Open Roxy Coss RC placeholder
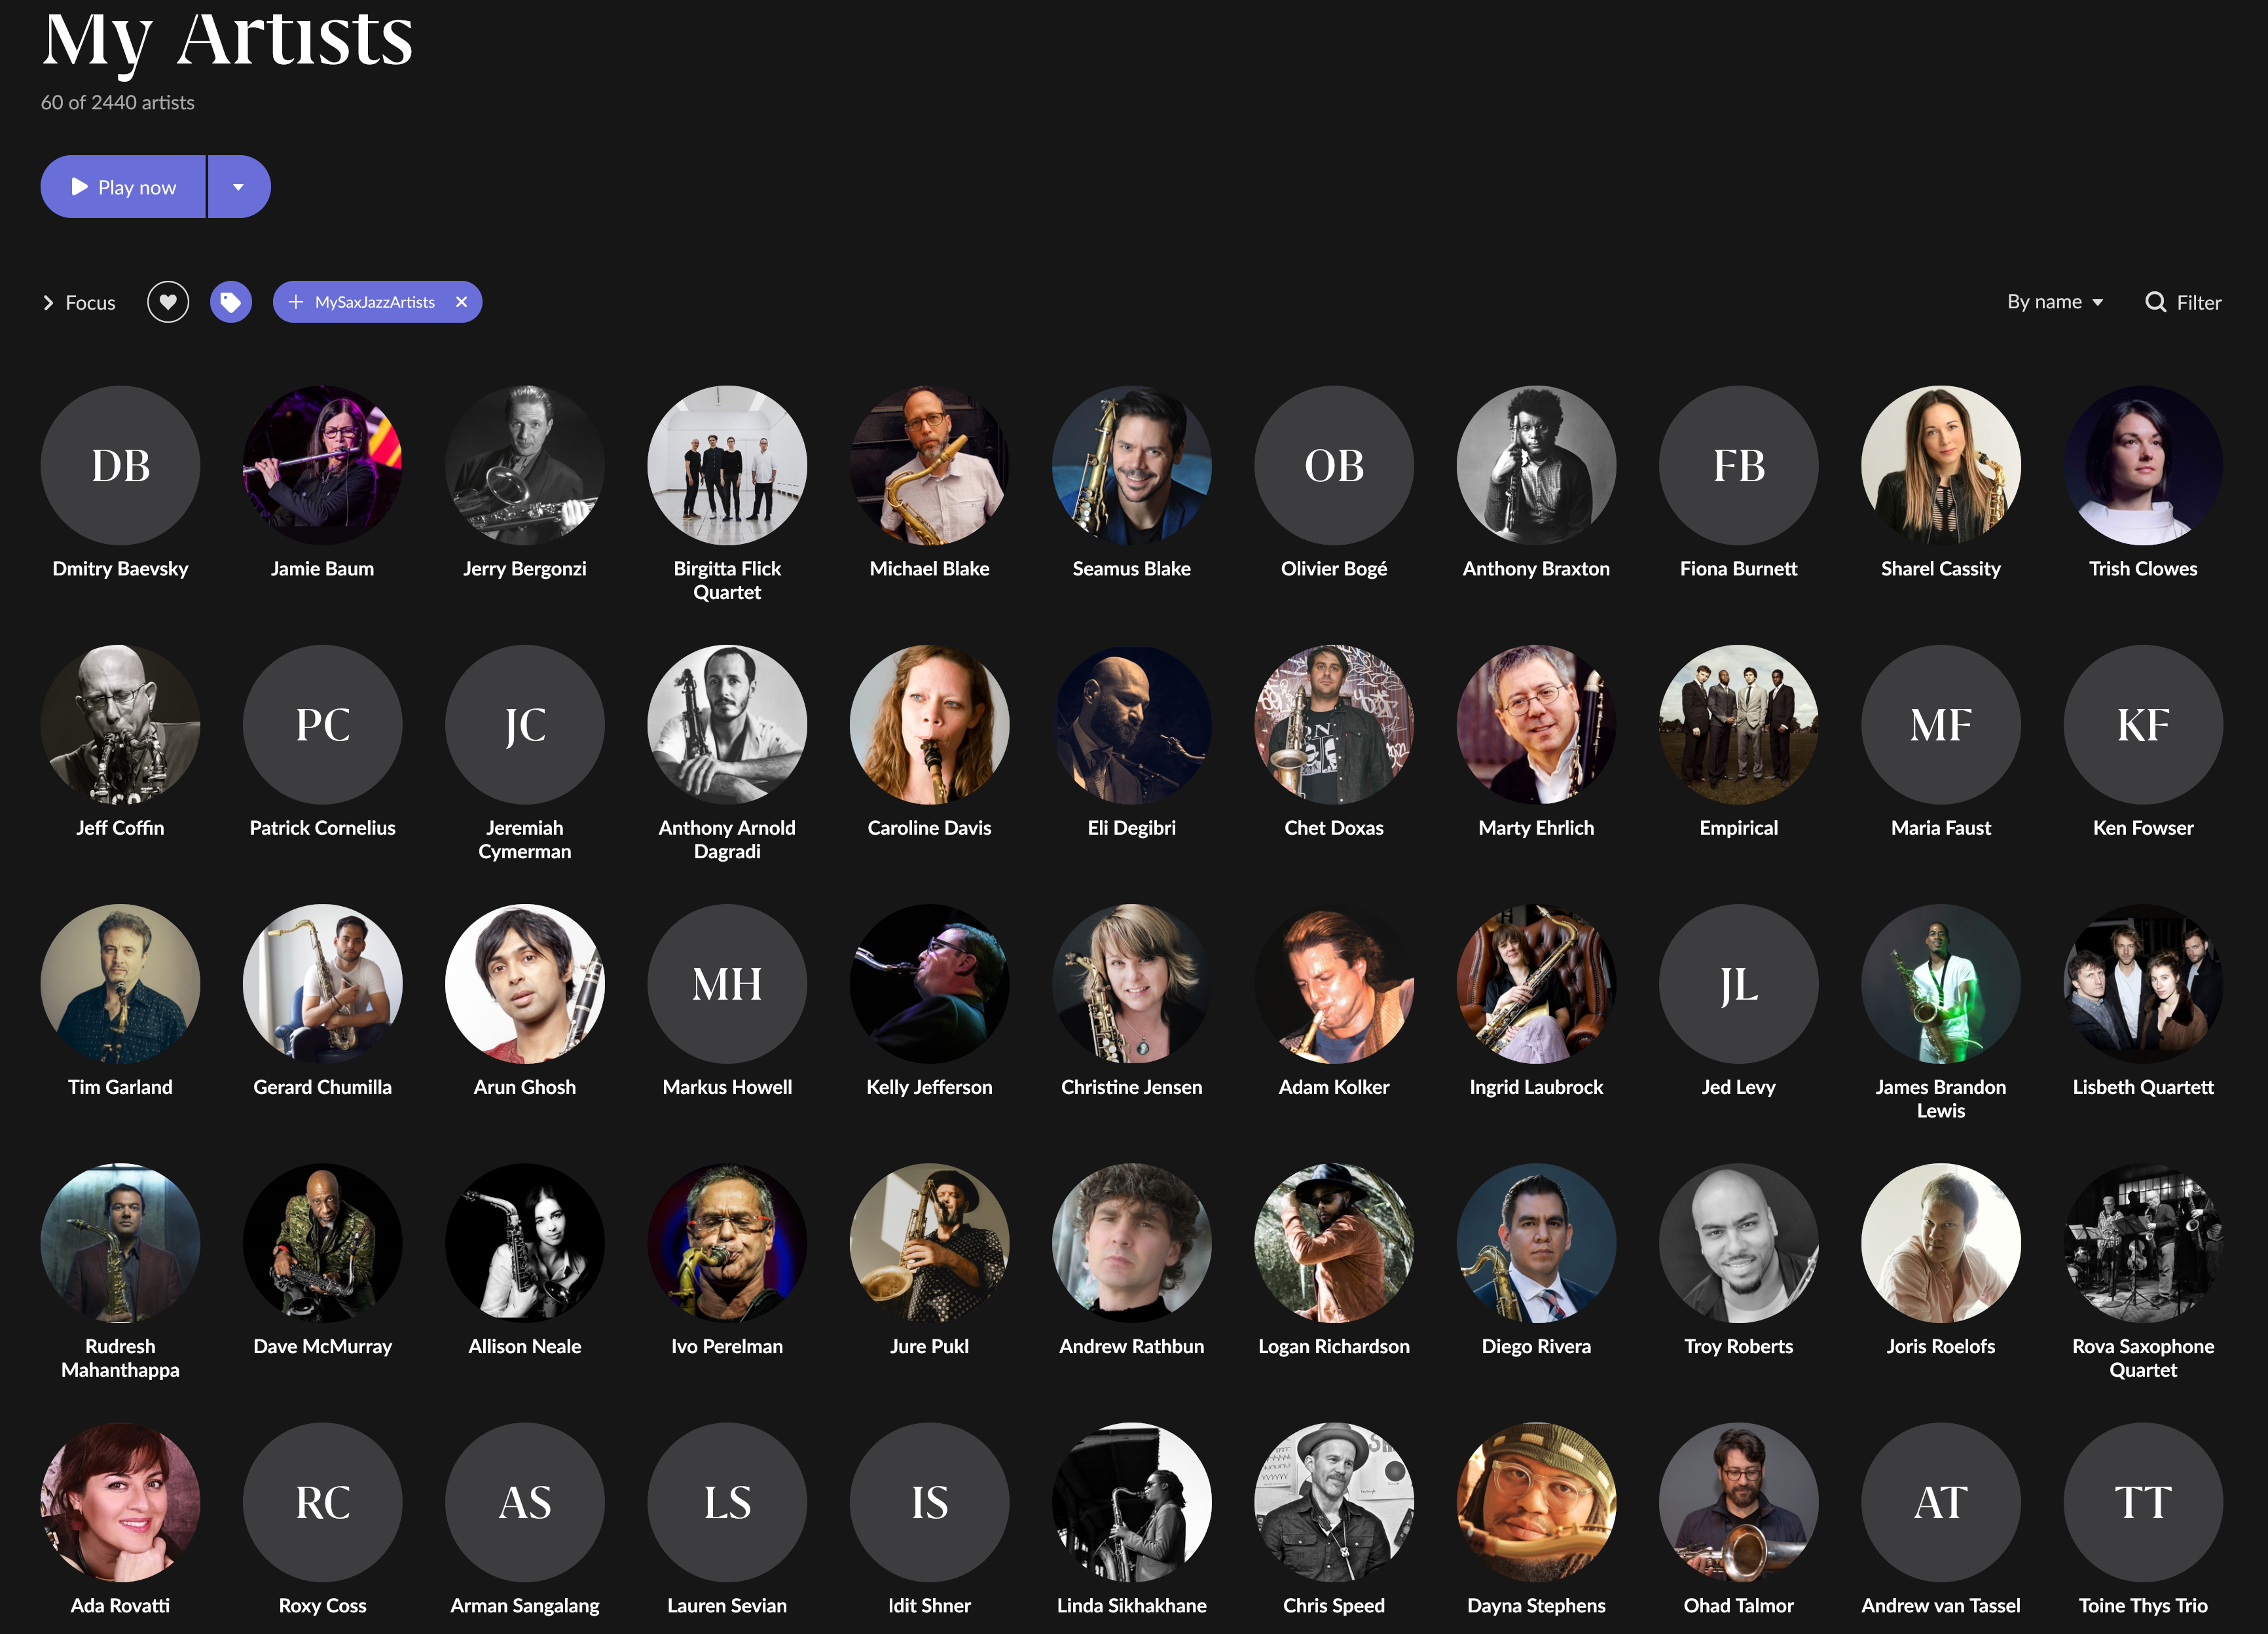The height and width of the screenshot is (1634, 2268). 322,1502
